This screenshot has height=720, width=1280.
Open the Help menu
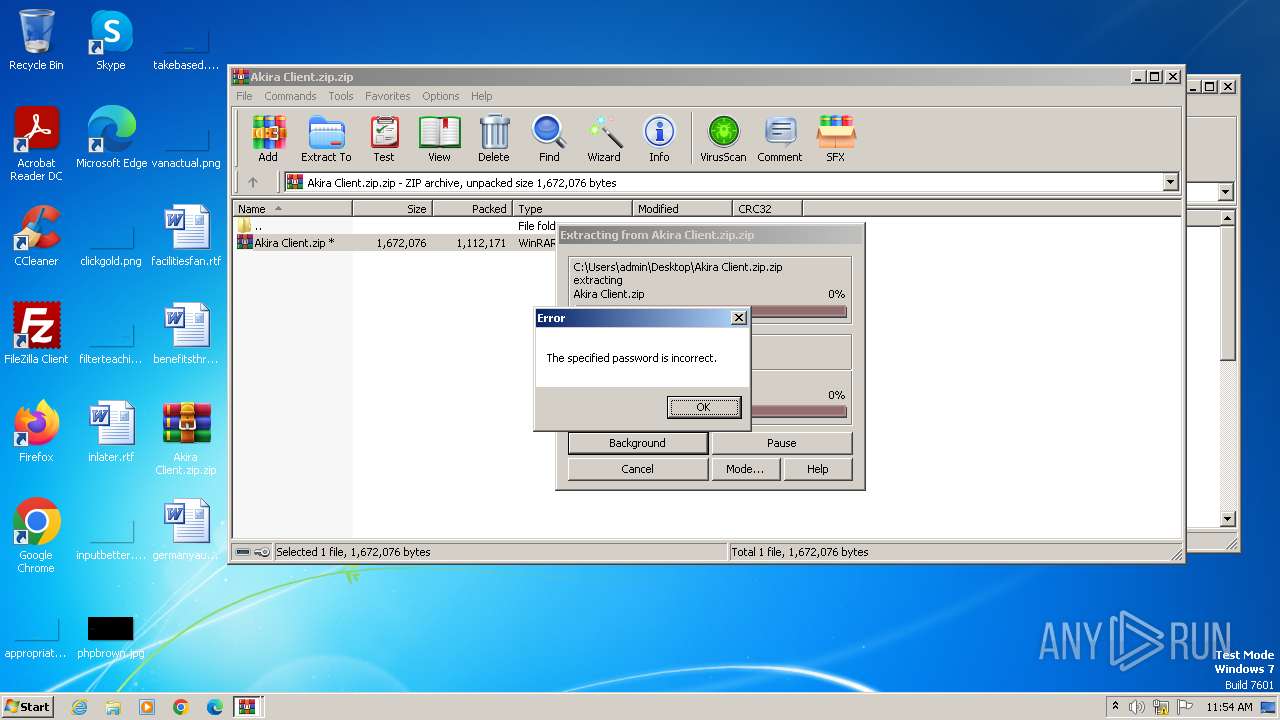coord(481,96)
